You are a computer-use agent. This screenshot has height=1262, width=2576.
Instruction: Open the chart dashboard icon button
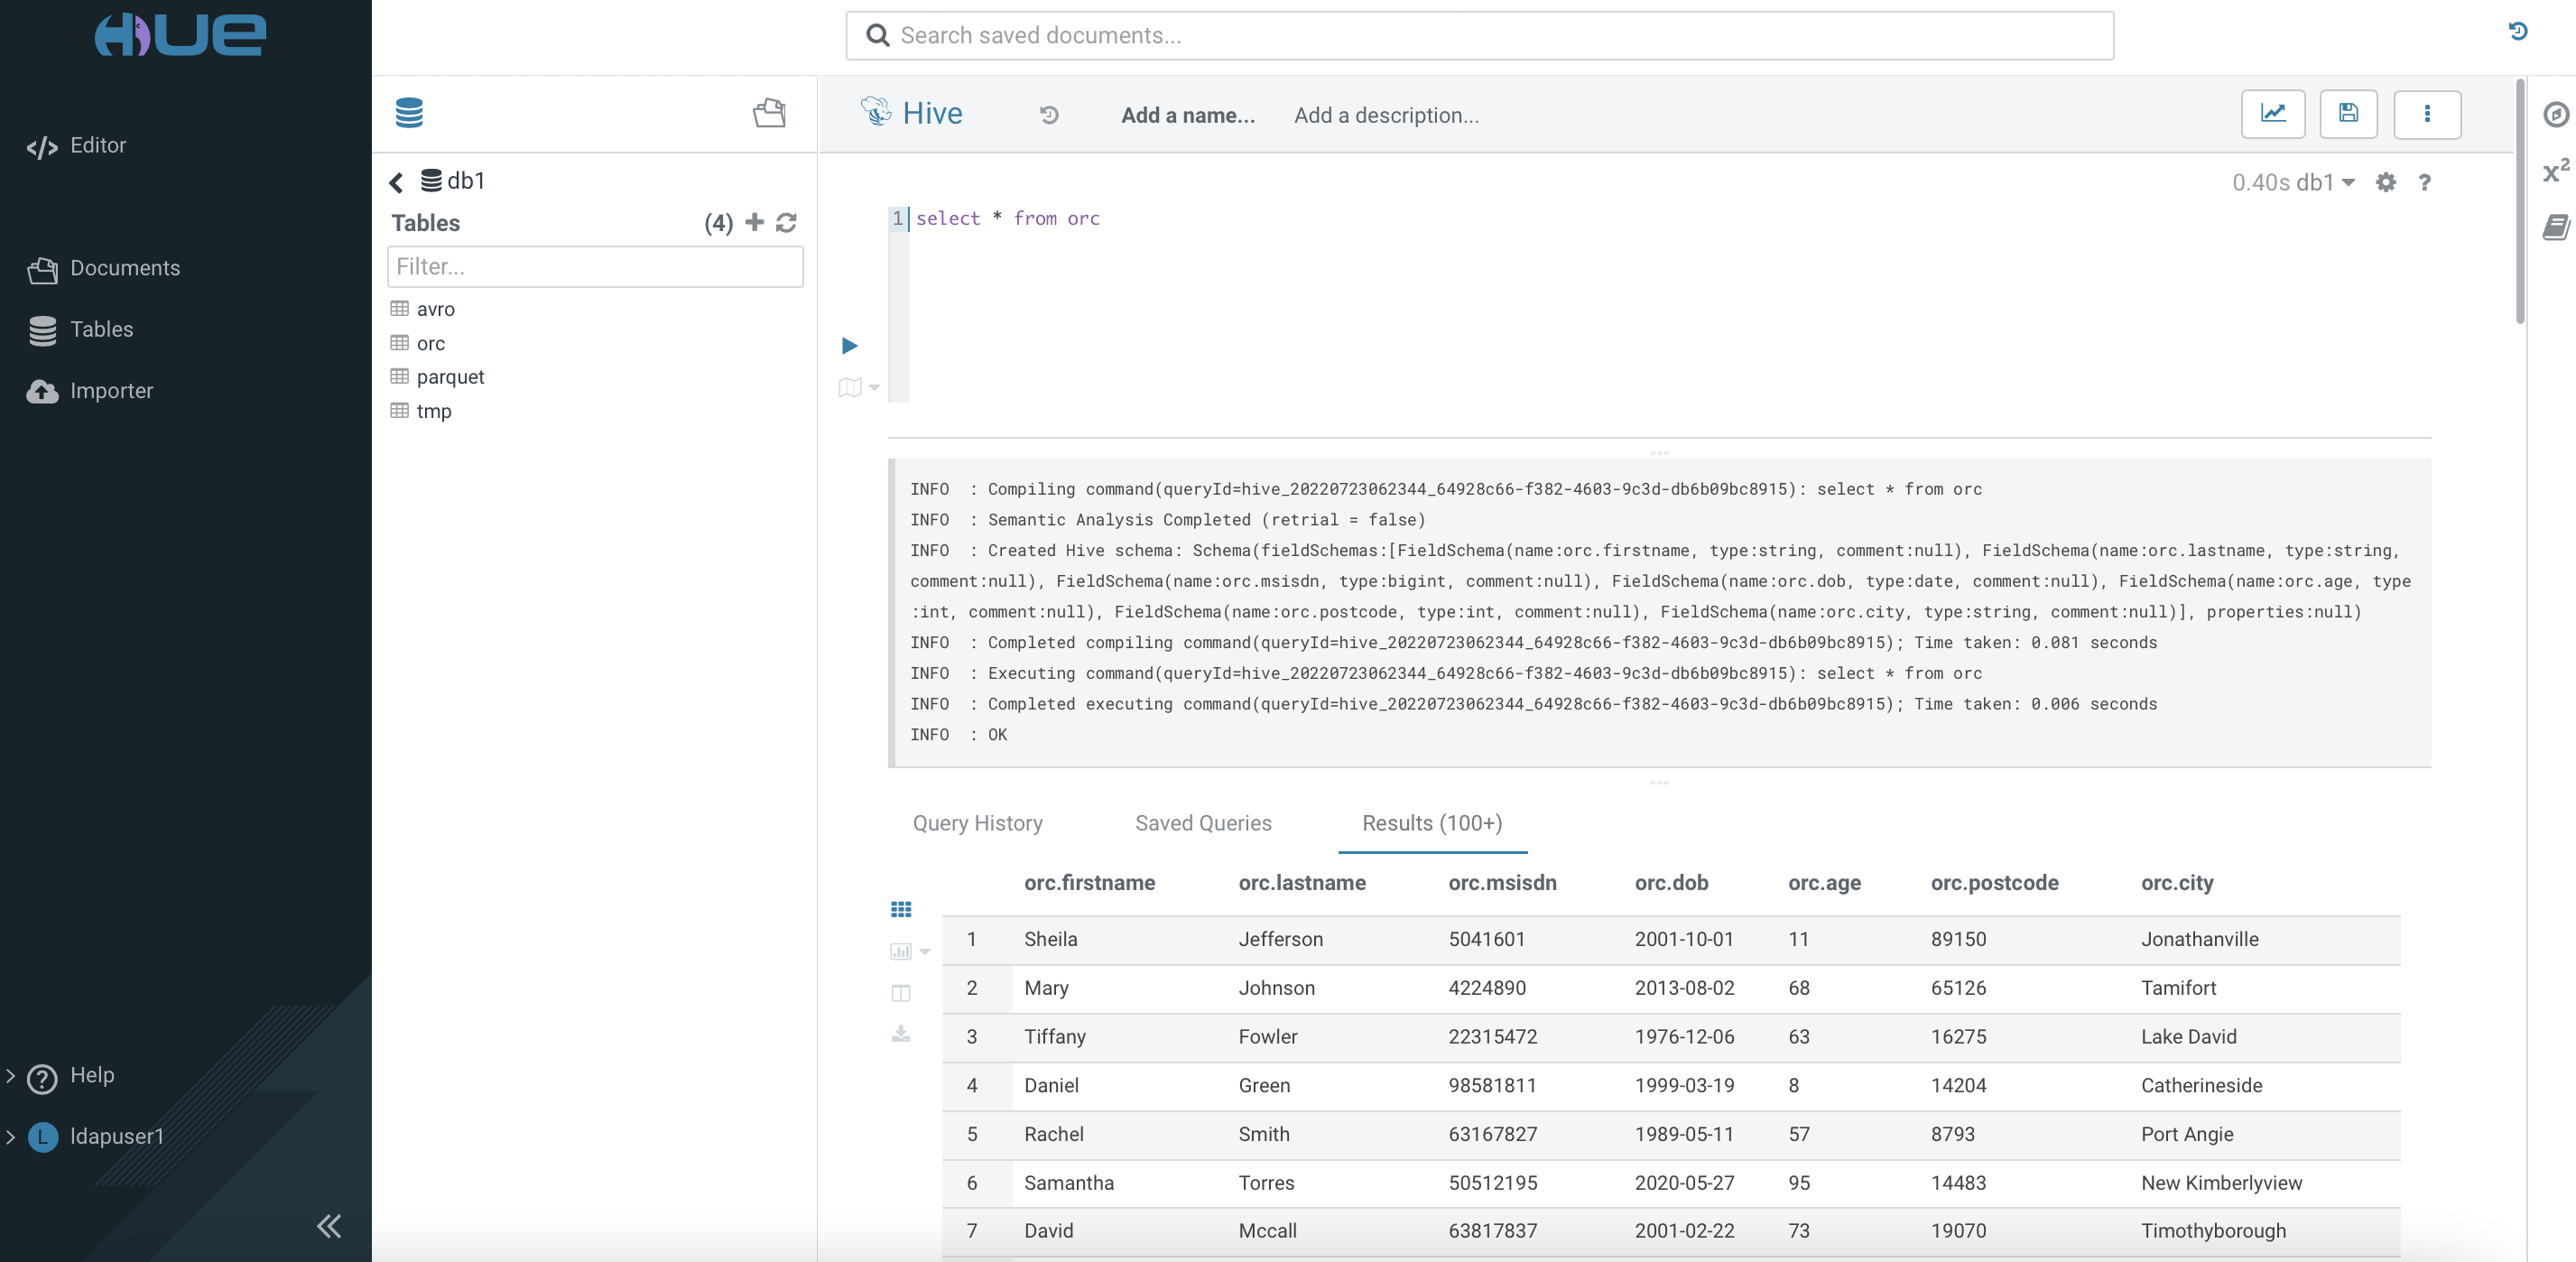point(2272,114)
